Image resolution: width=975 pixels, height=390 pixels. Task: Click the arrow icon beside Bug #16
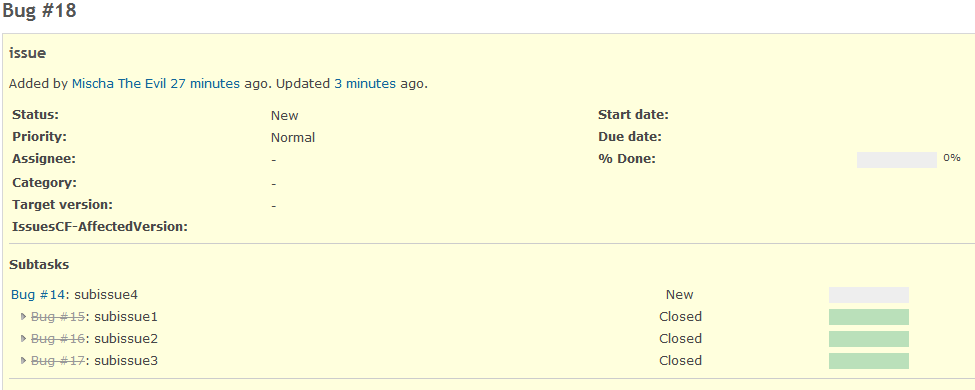point(24,338)
